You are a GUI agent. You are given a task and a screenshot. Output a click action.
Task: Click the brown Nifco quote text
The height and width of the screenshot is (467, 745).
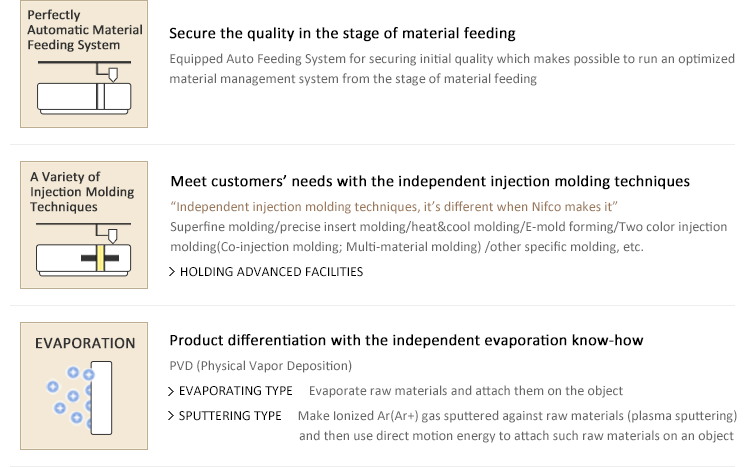click(394, 207)
